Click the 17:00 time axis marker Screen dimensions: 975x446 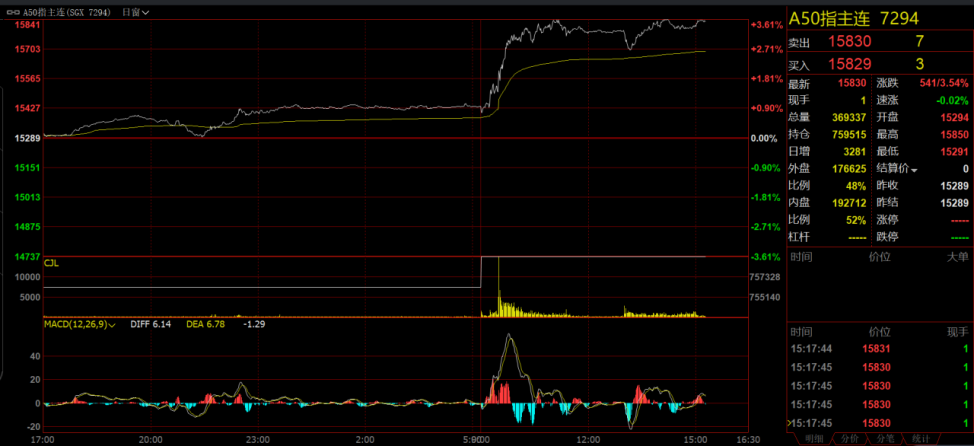[43, 440]
